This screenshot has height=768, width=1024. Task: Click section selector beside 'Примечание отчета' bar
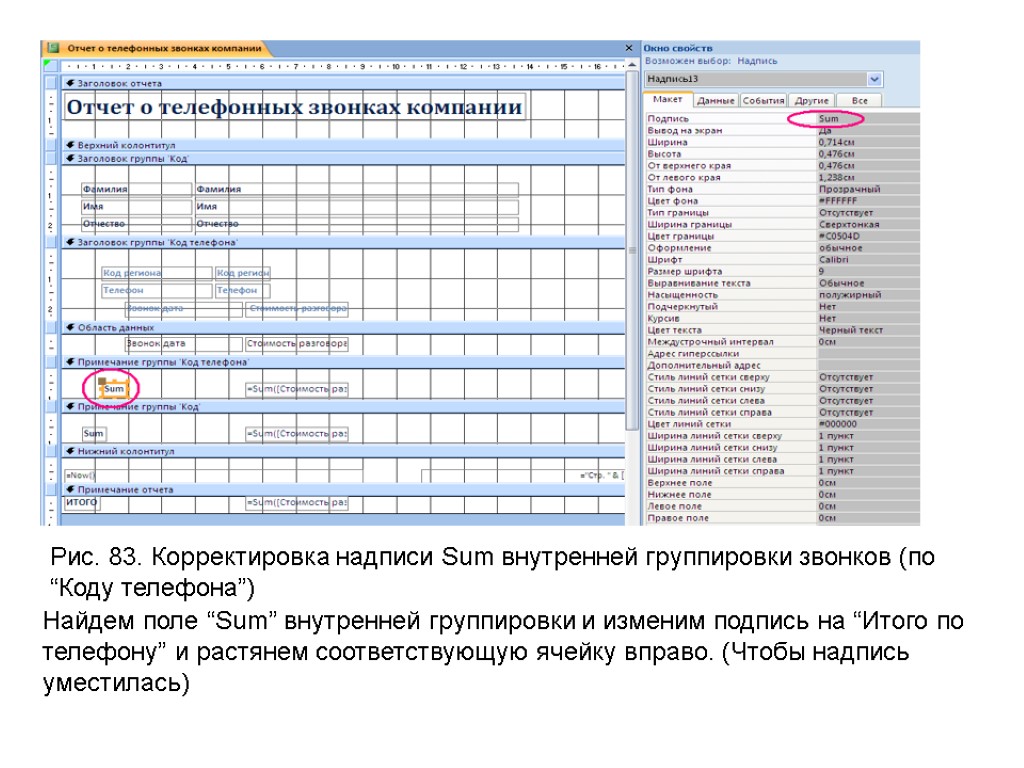tap(50, 489)
